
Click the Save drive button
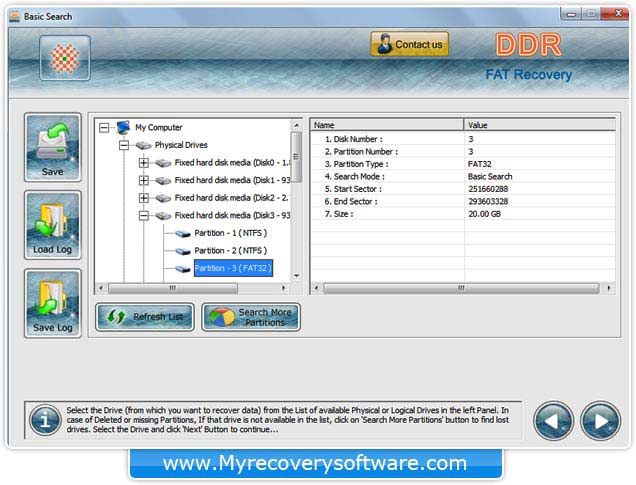tap(53, 148)
